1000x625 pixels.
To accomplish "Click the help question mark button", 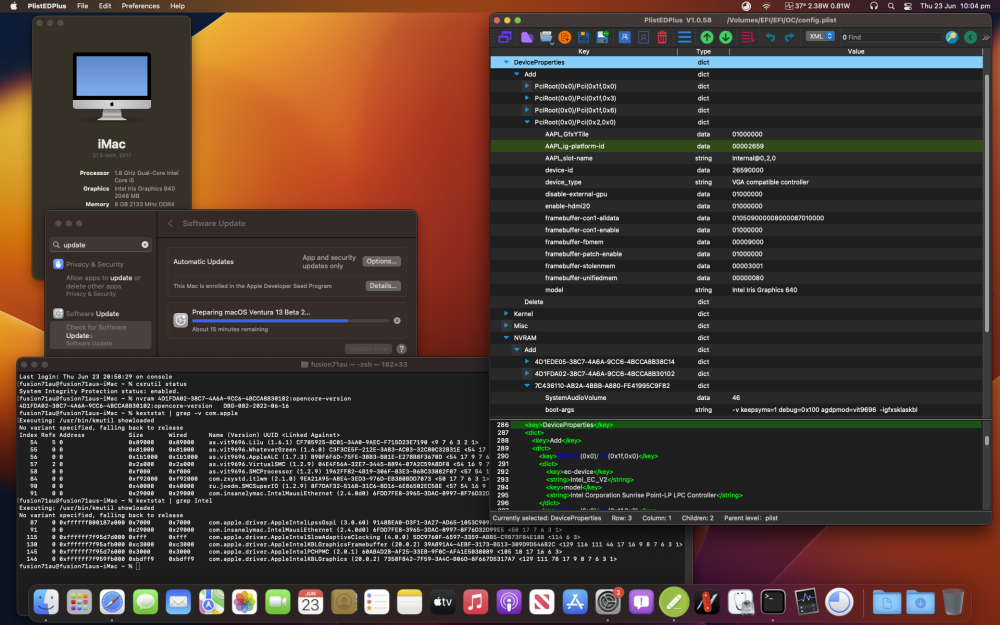I will point(401,349).
